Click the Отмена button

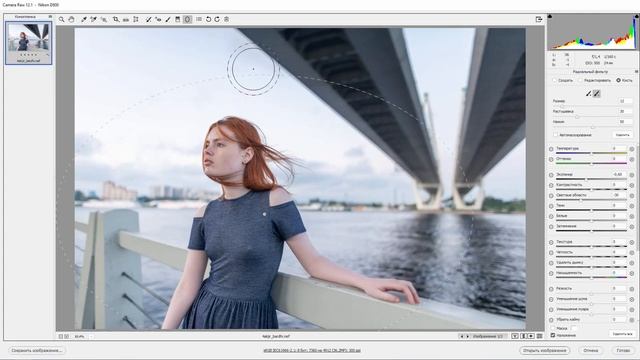point(591,350)
